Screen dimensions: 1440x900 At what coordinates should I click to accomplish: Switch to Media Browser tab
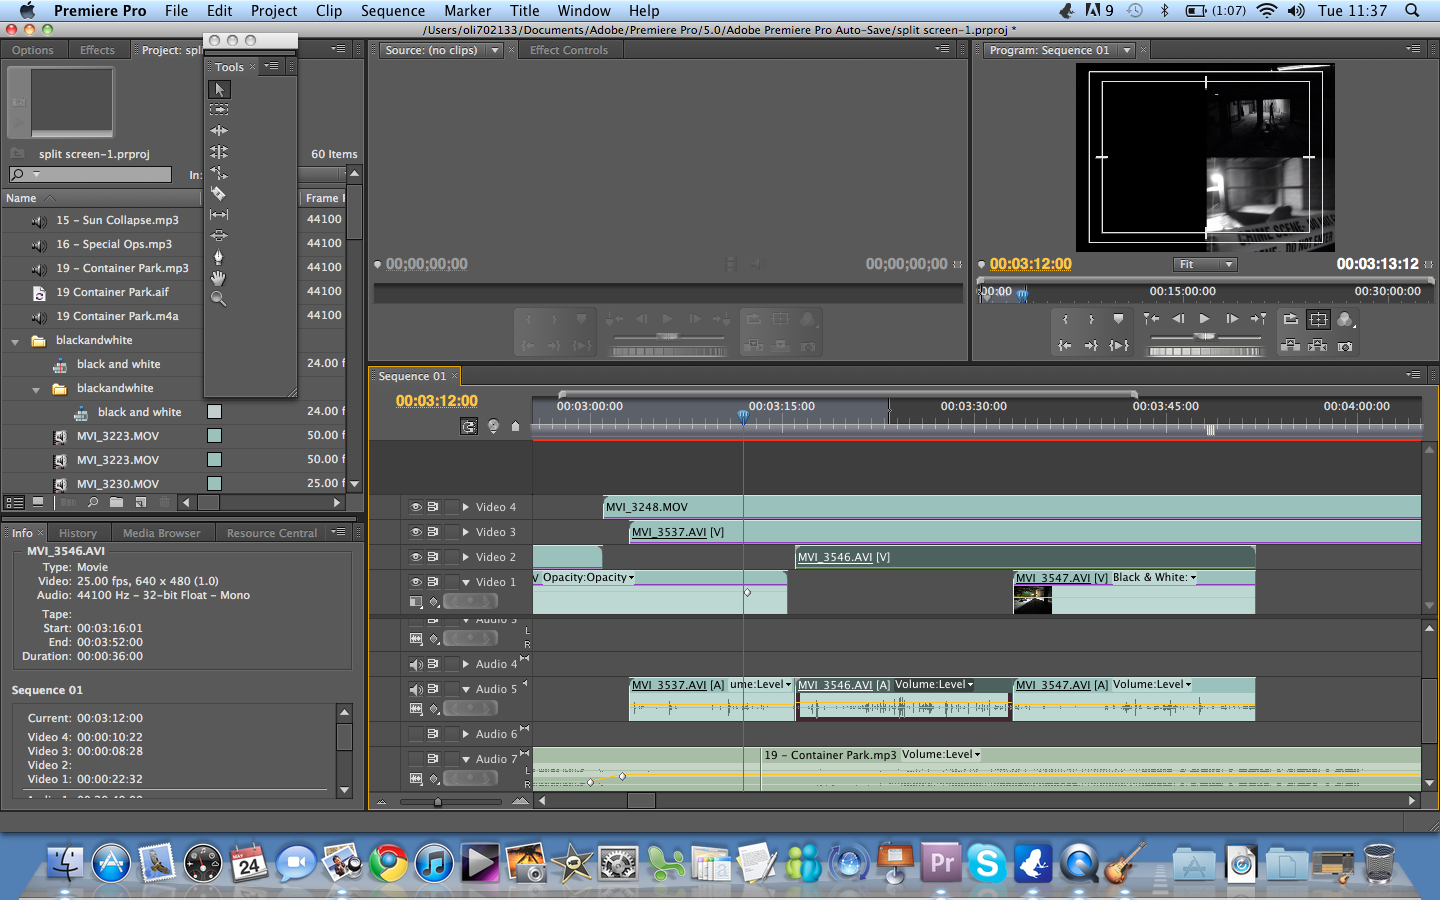[161, 533]
